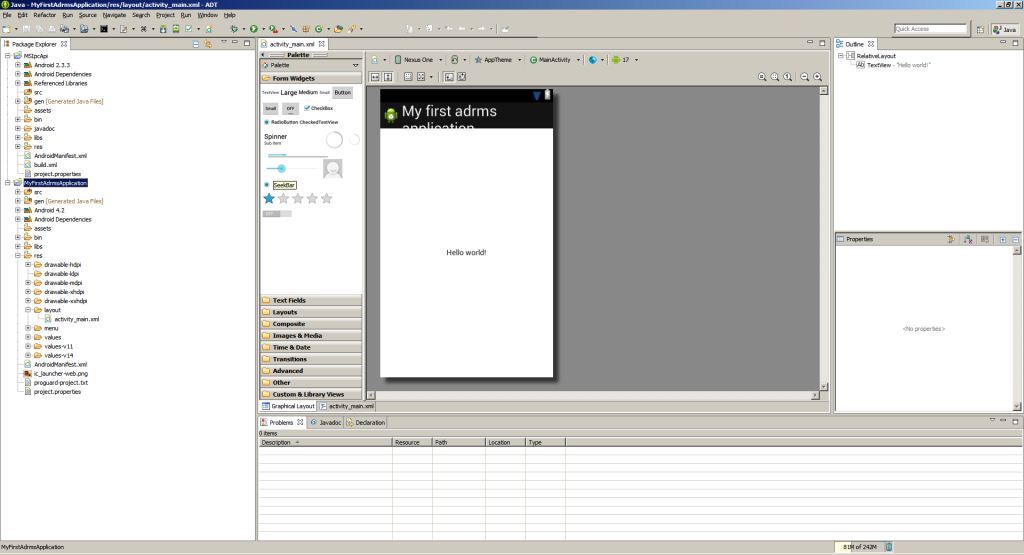Open the Android Virtual Device Manager icon
Image resolution: width=1024 pixels, height=555 pixels.
(x=176, y=29)
